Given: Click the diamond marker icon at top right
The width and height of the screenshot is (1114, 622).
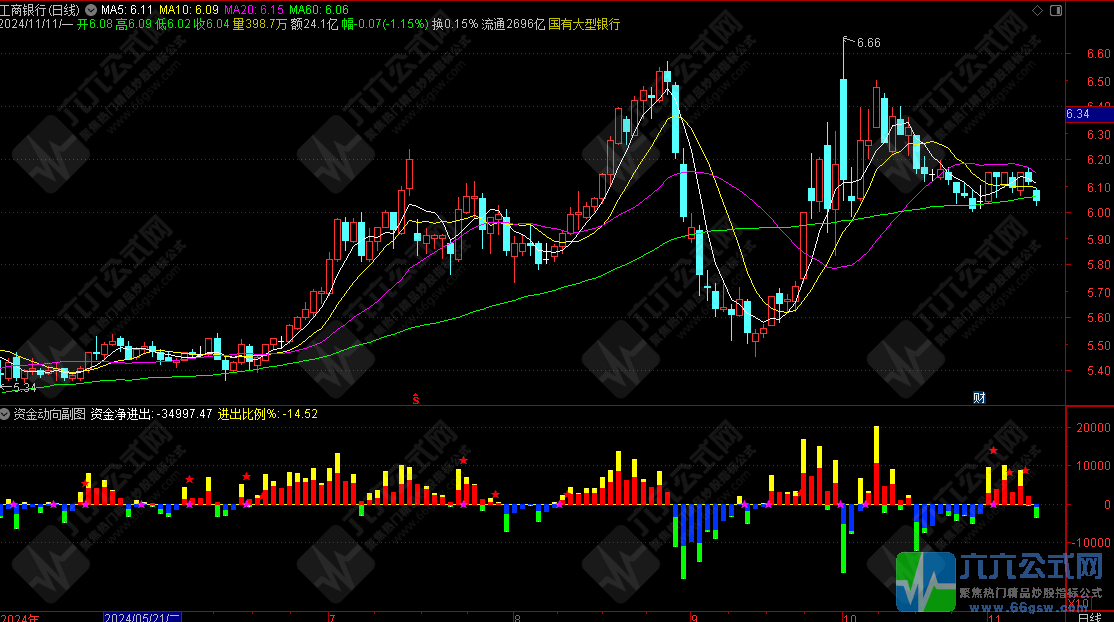Looking at the screenshot, I should 1037,10.
